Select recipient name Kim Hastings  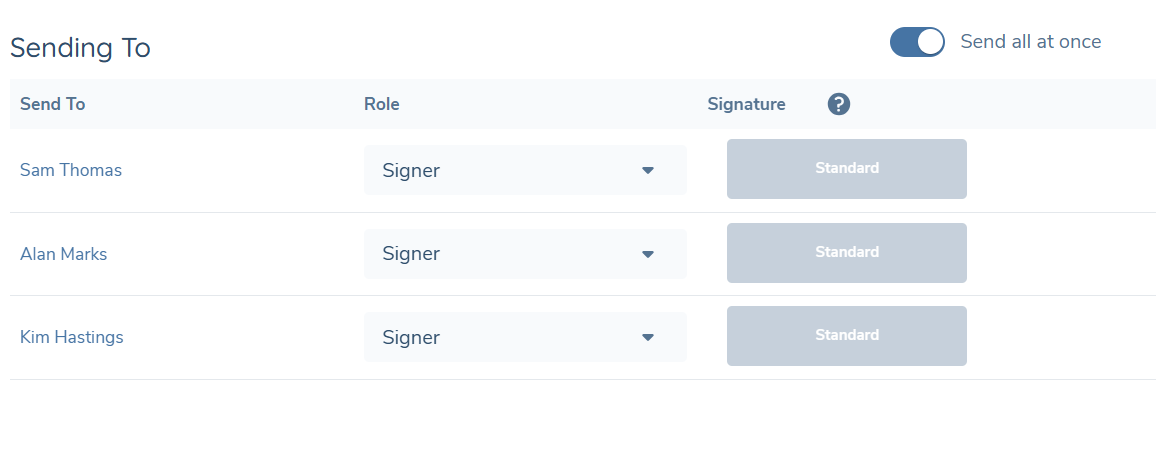(72, 337)
